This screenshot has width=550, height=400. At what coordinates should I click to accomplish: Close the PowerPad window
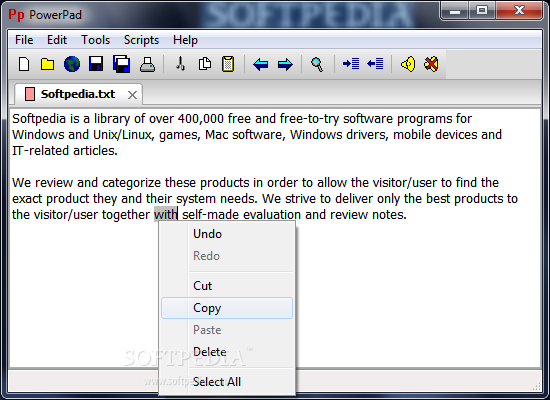pyautogui.click(x=519, y=11)
